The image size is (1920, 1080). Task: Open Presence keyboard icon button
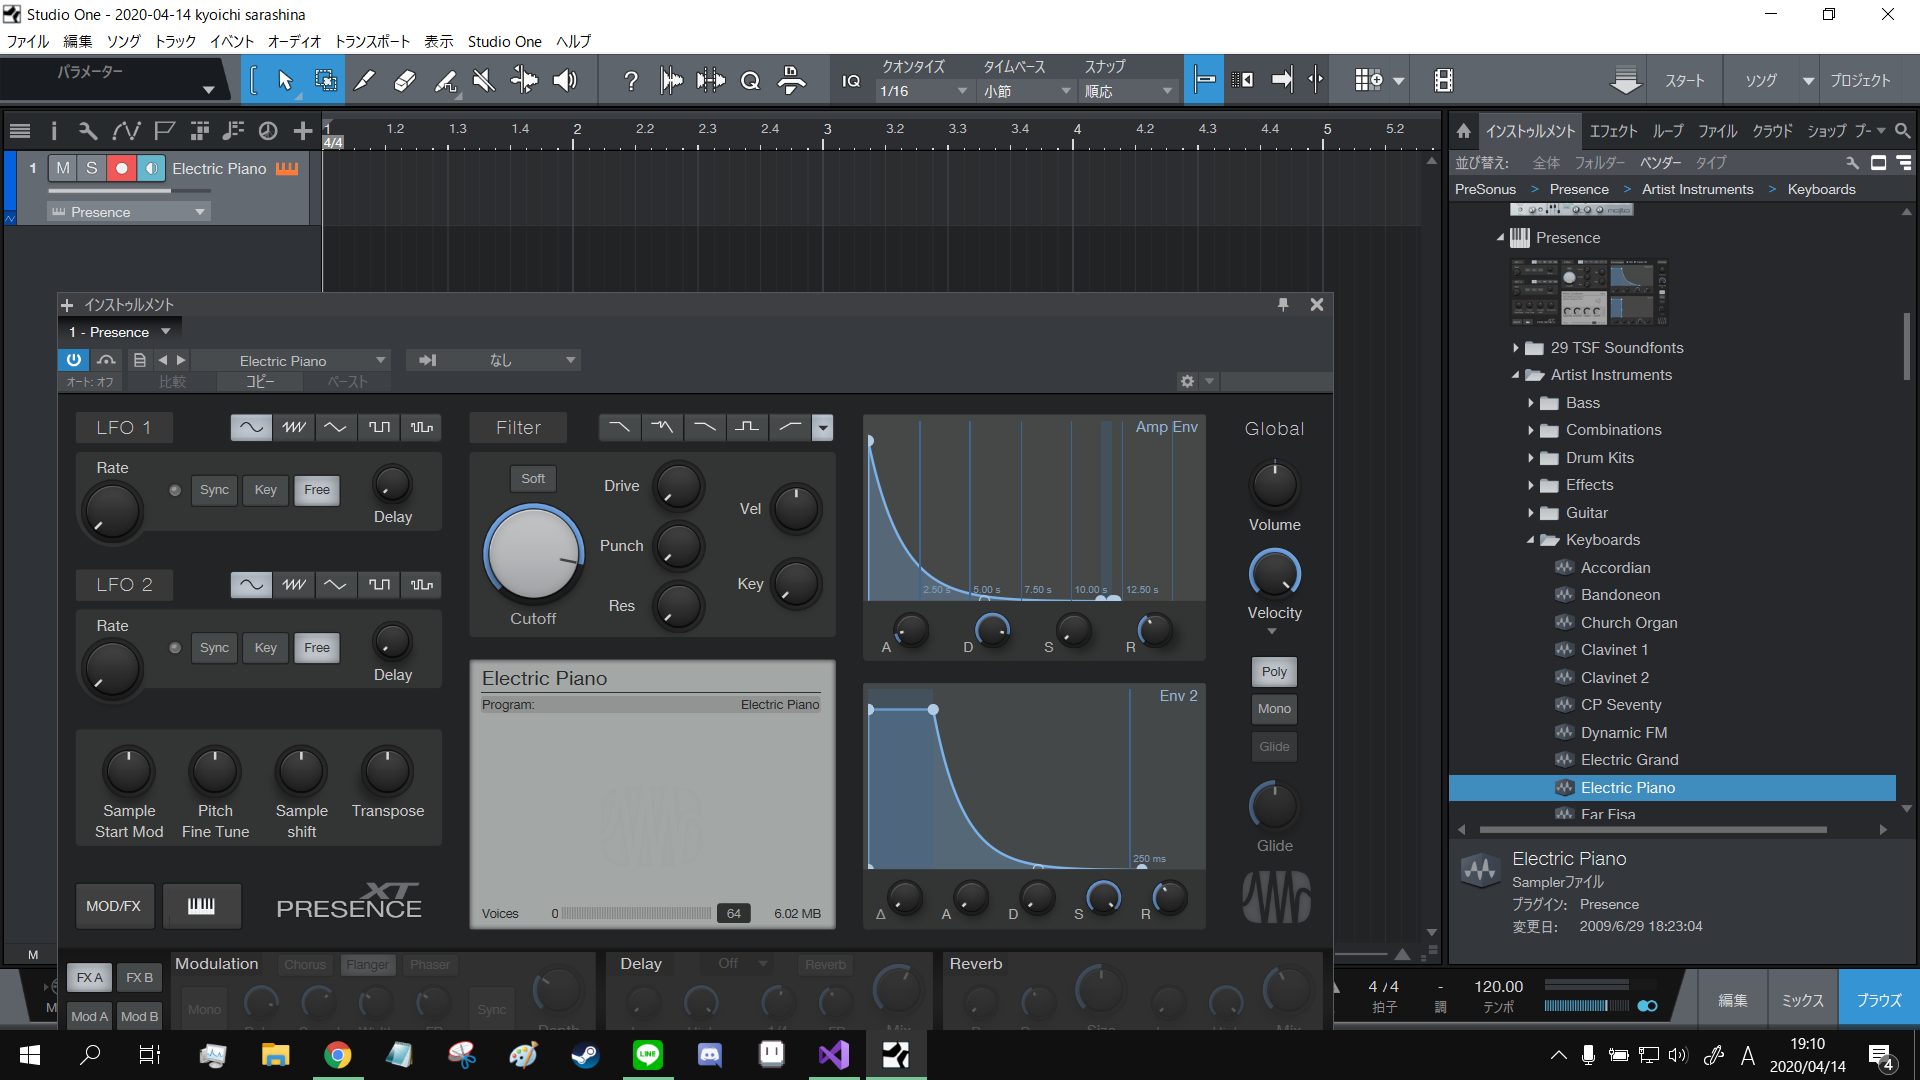201,905
